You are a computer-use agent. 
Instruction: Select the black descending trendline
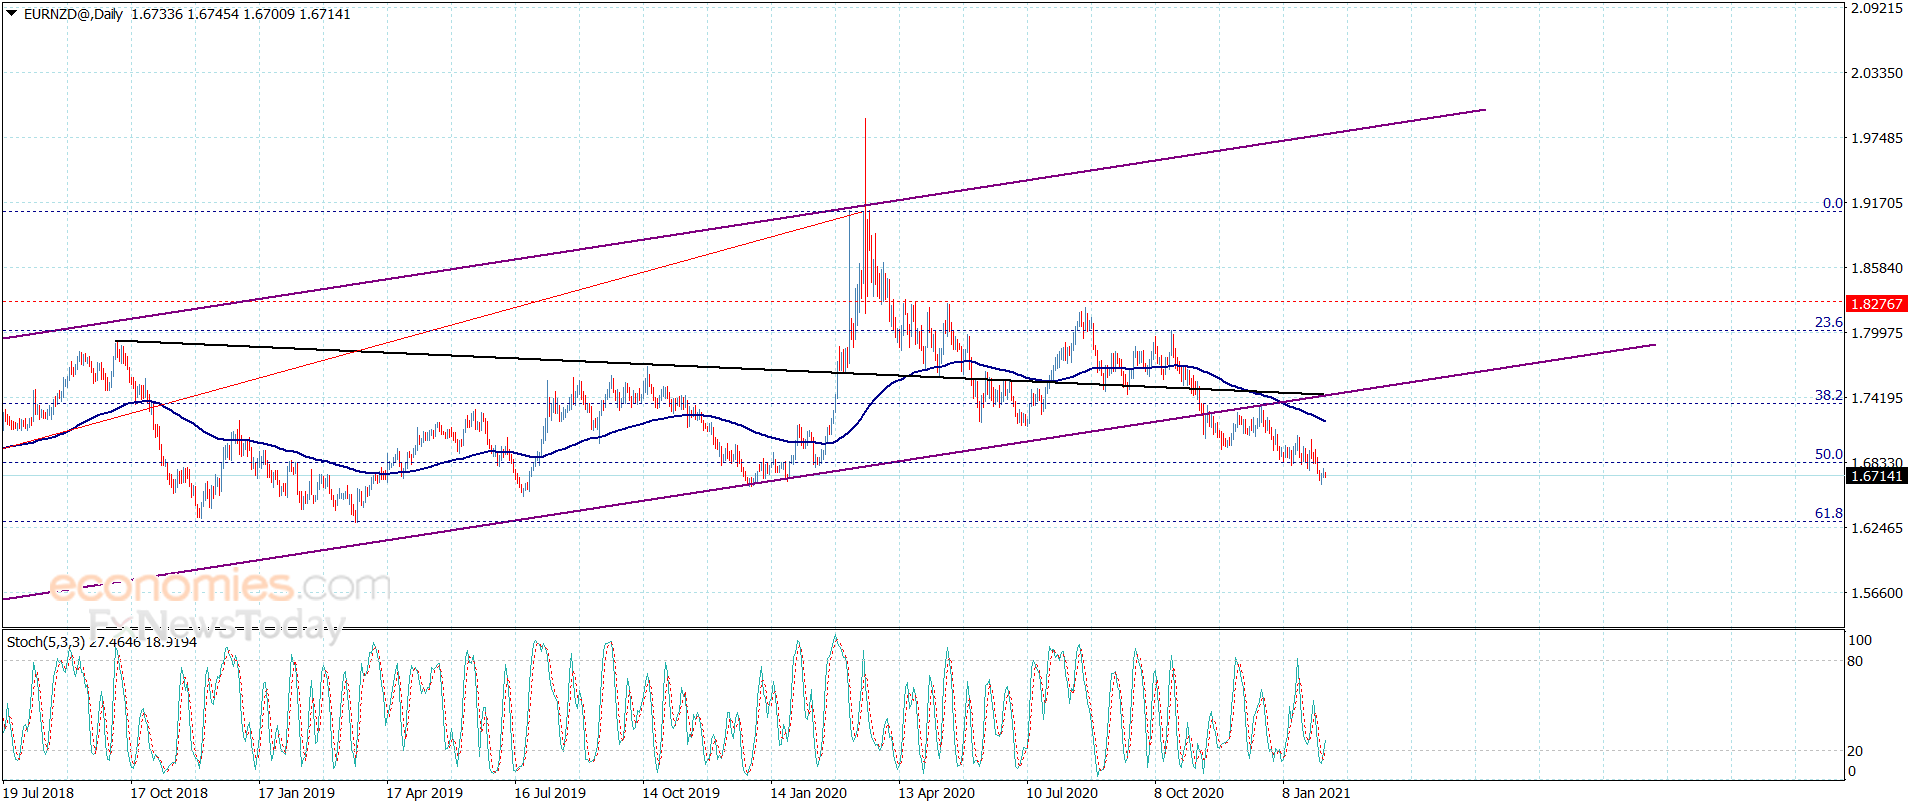click(x=720, y=368)
